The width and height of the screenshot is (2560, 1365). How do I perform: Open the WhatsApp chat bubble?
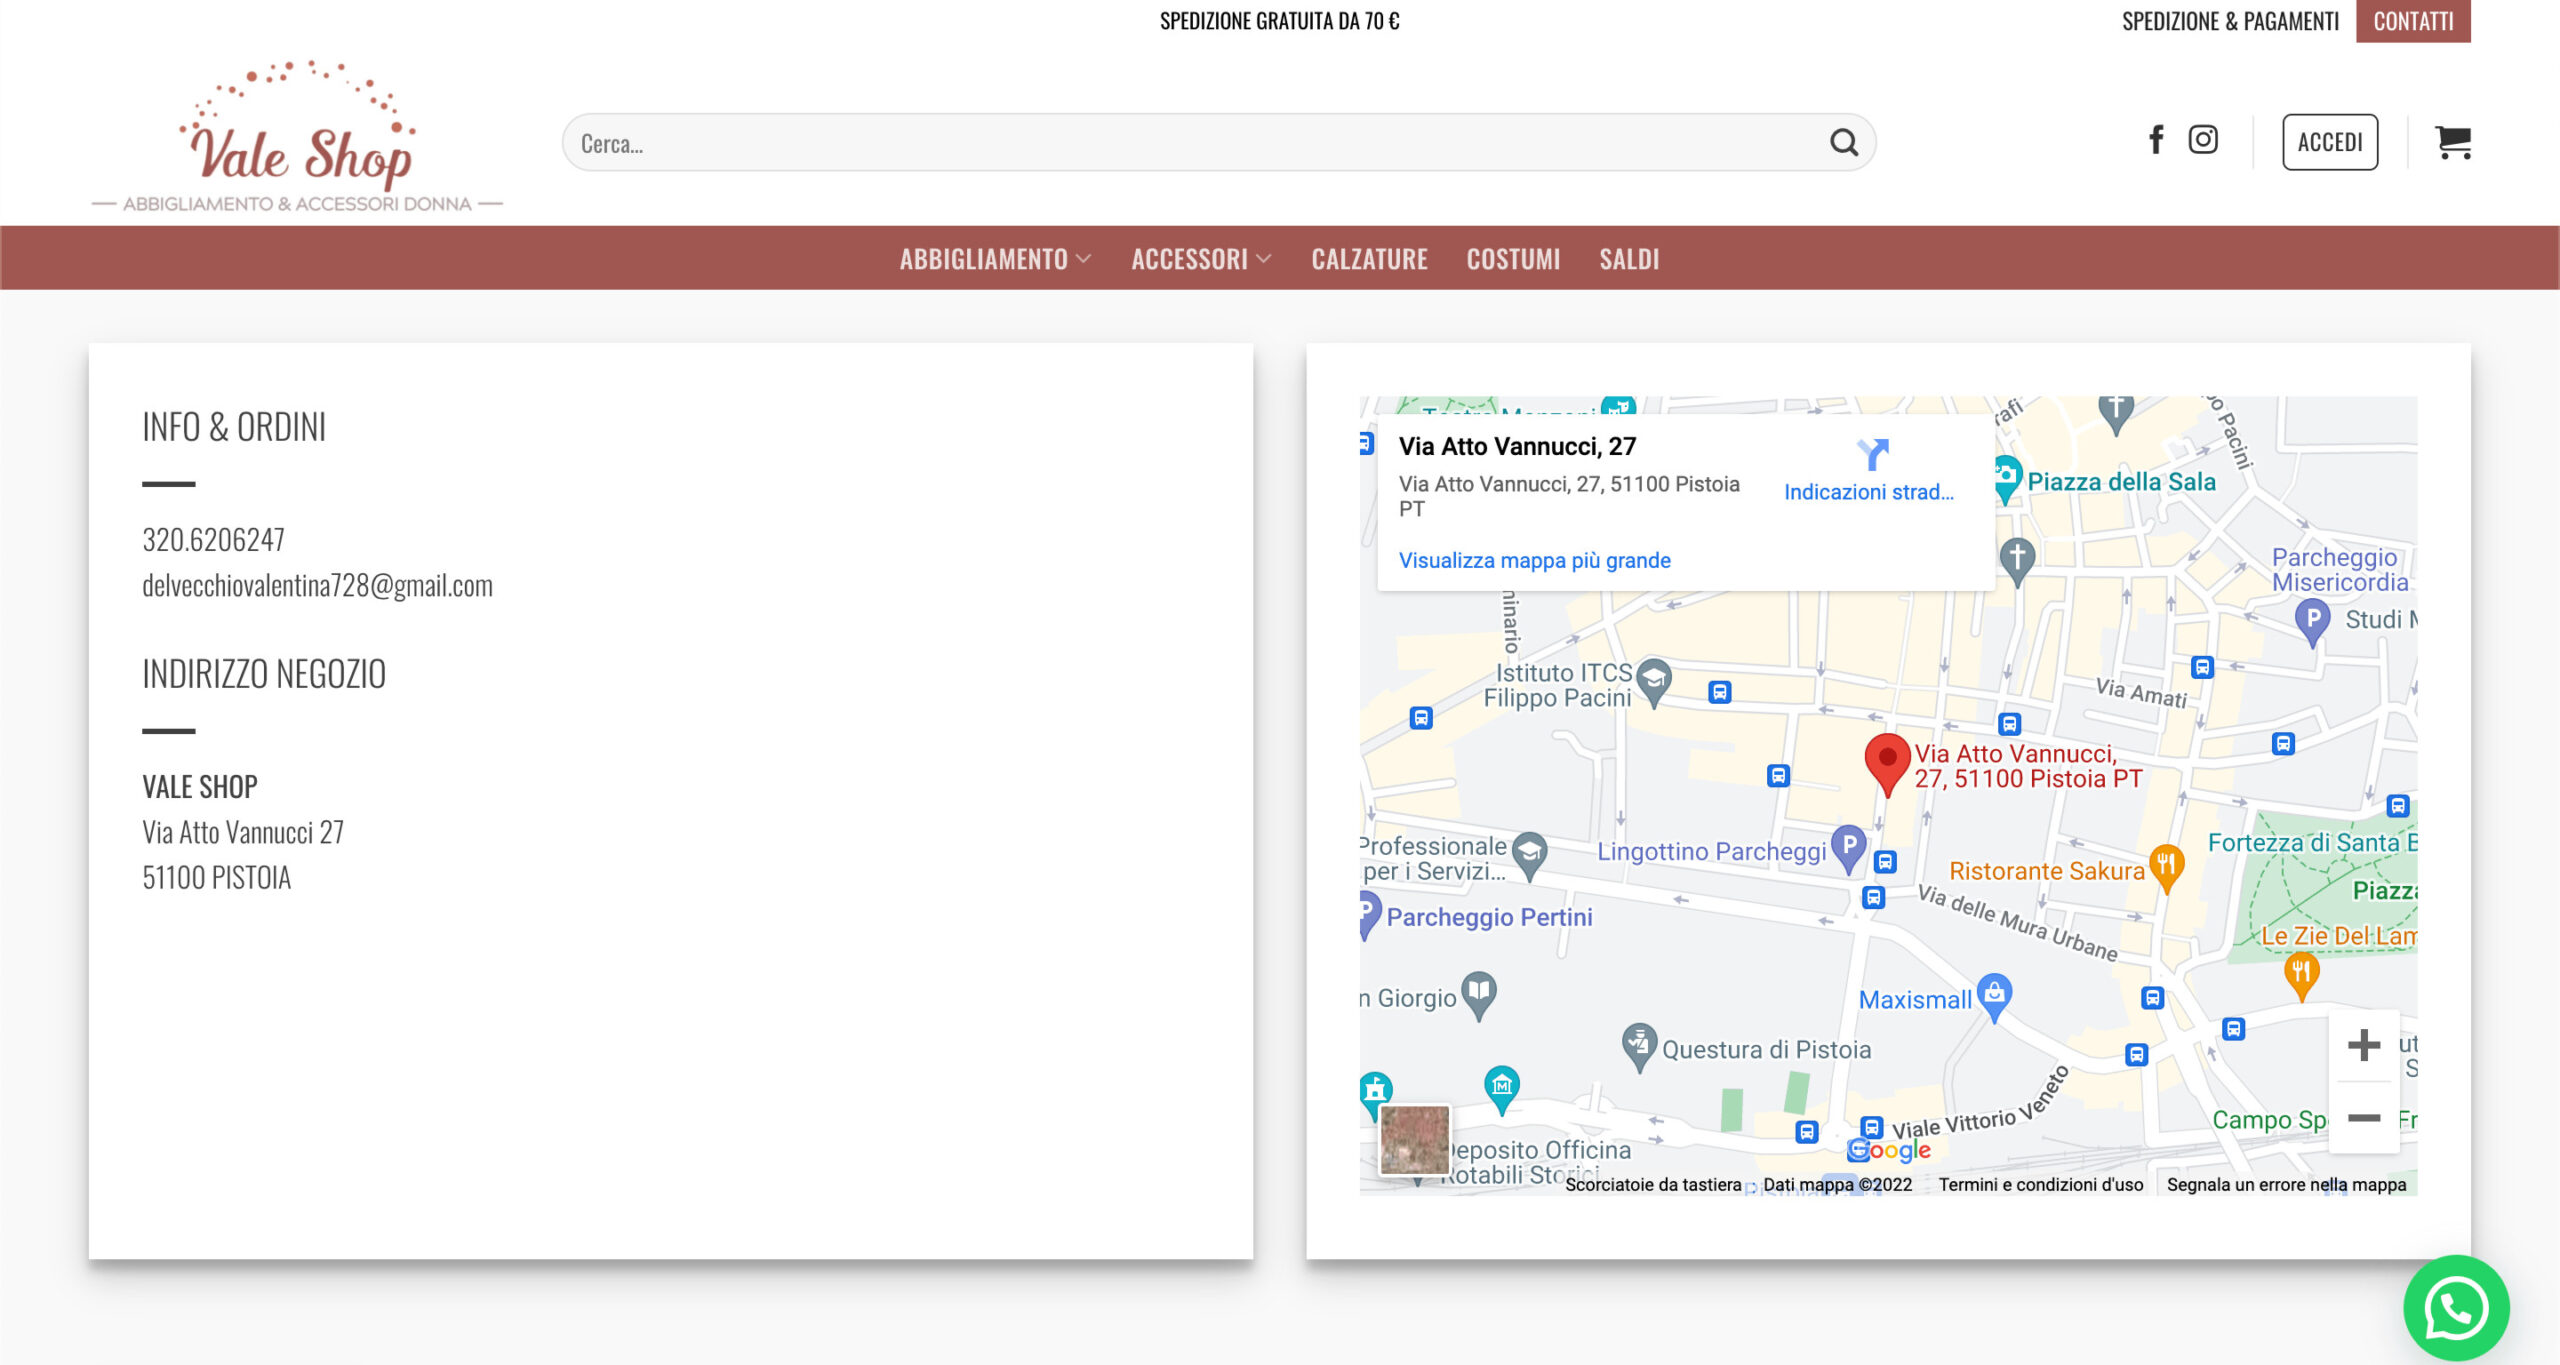[x=2456, y=1308]
